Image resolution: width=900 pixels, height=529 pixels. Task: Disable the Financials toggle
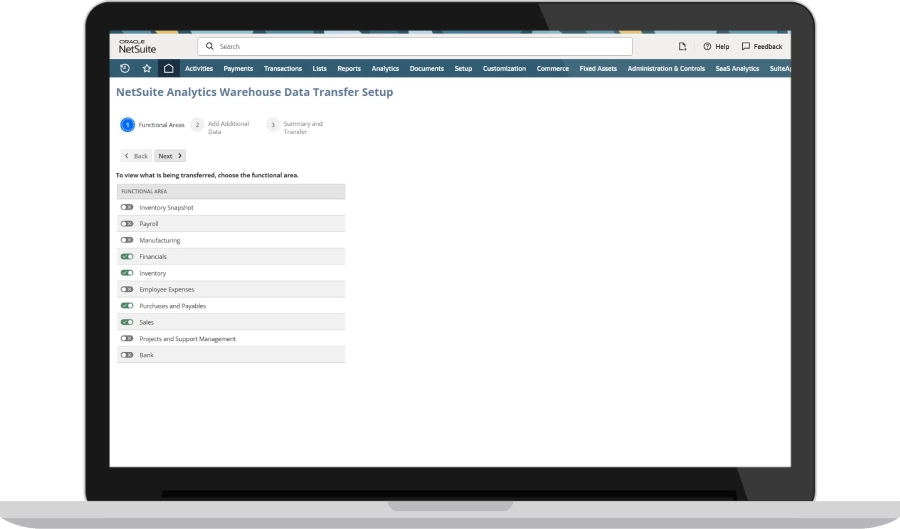[x=127, y=257]
